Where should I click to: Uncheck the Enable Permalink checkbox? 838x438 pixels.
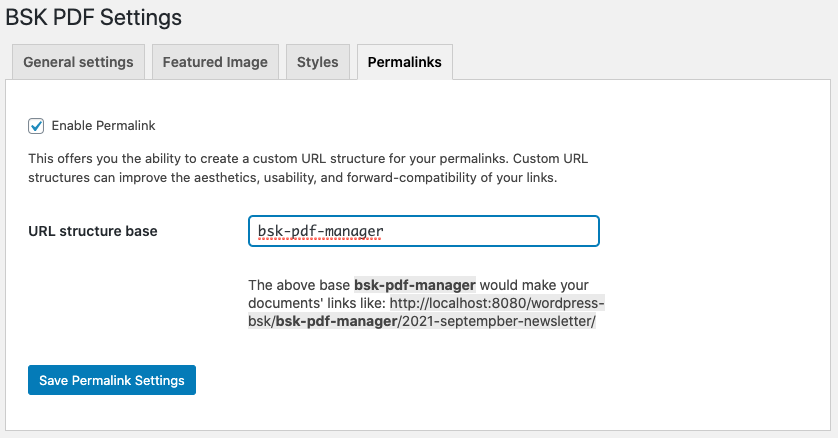[36, 126]
